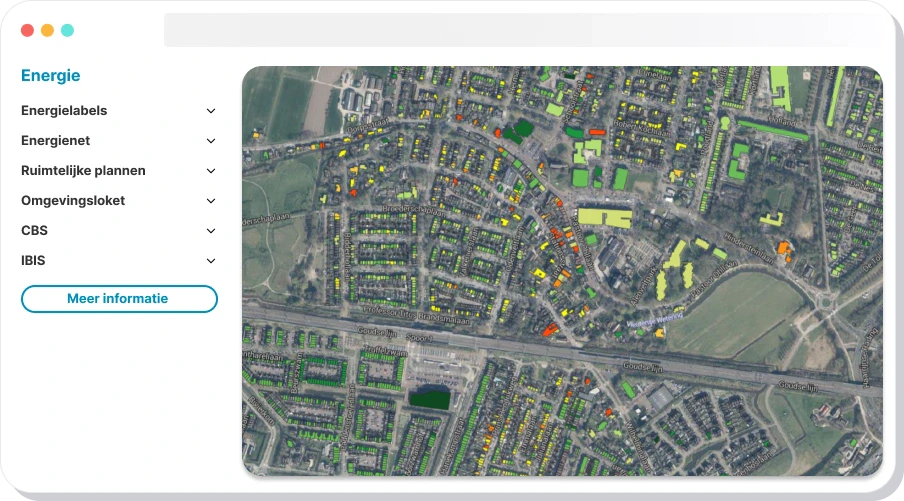Expand the Energielabels chevron
904x501 pixels.
[x=211, y=111]
